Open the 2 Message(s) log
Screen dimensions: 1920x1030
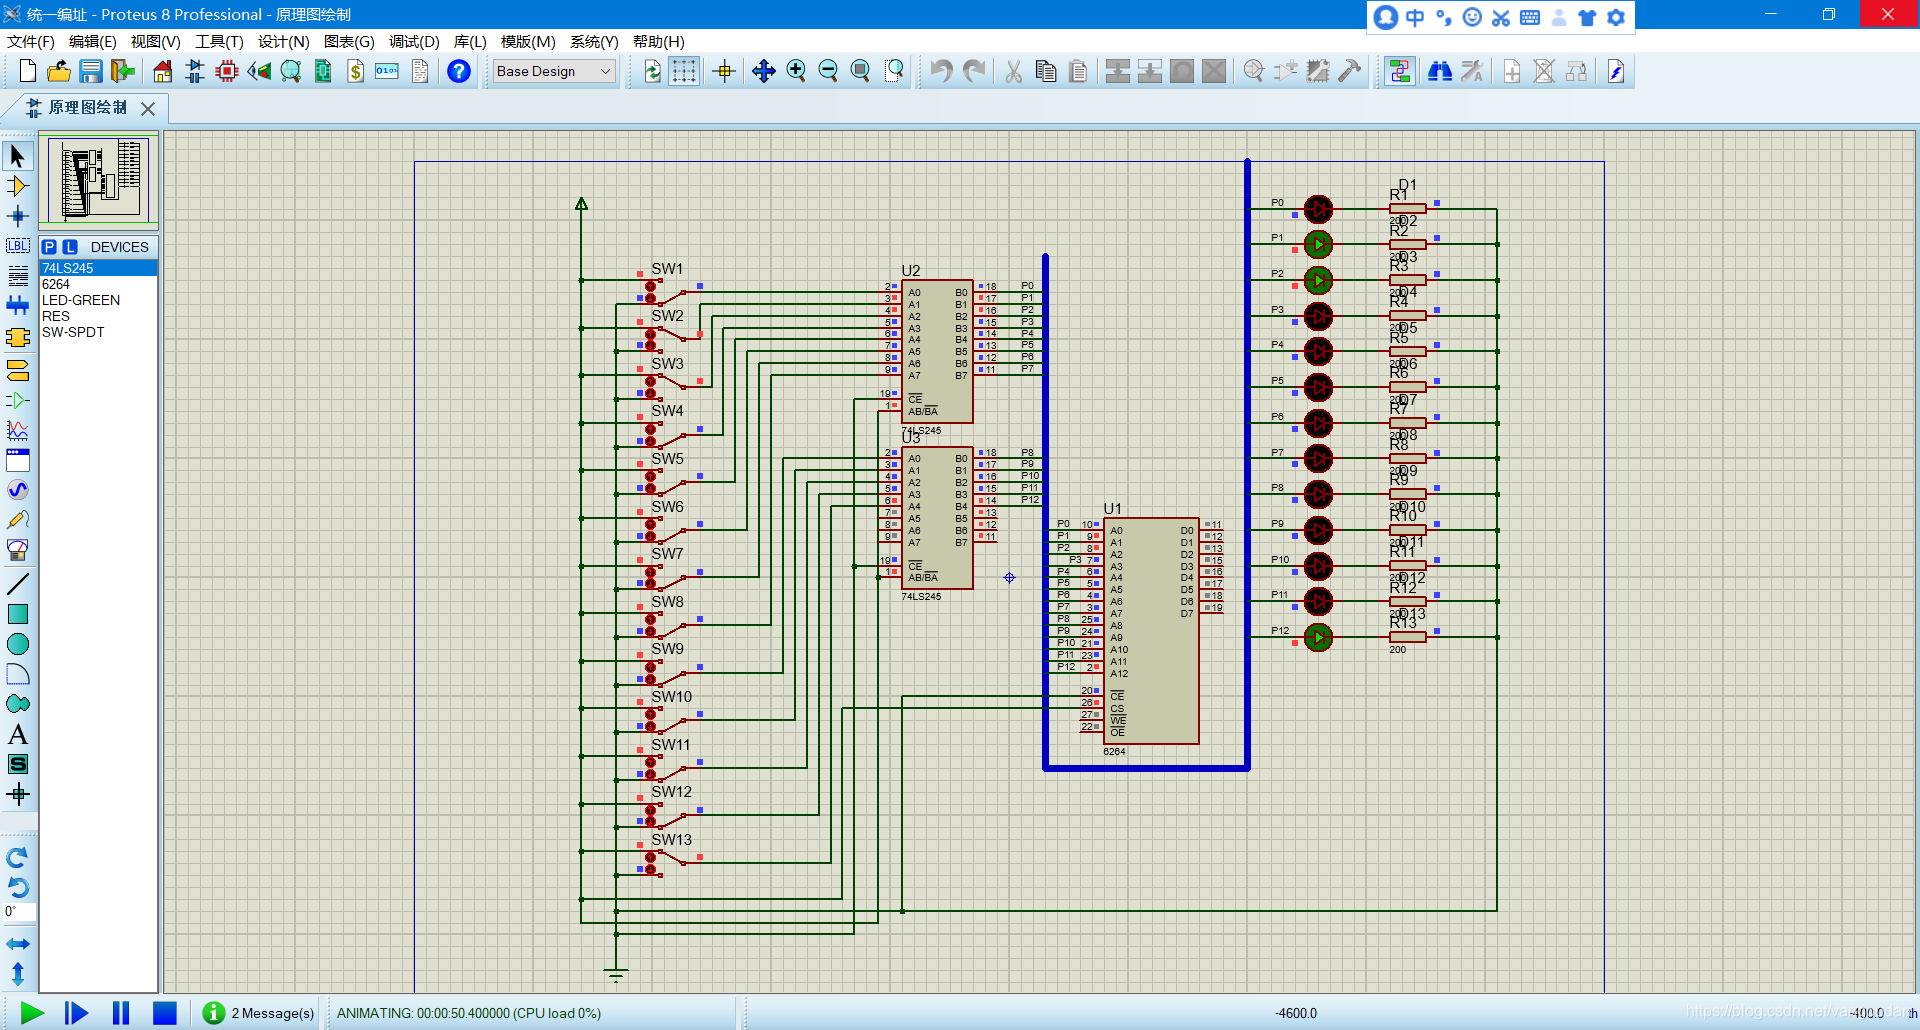[259, 1013]
